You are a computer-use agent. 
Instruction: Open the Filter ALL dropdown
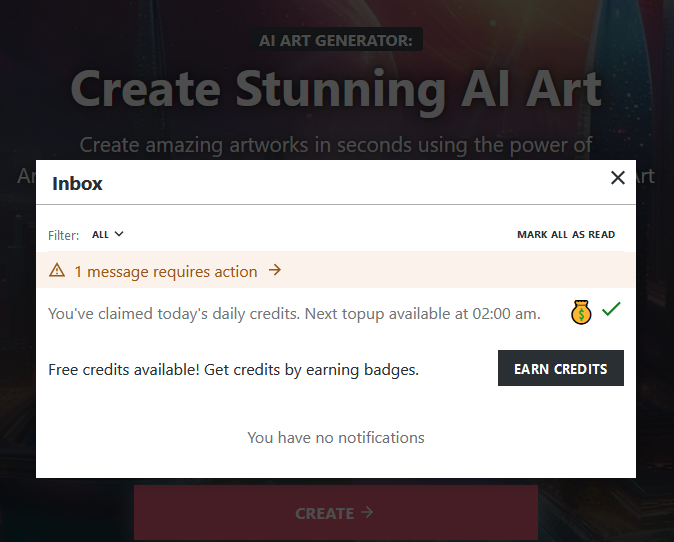point(107,235)
